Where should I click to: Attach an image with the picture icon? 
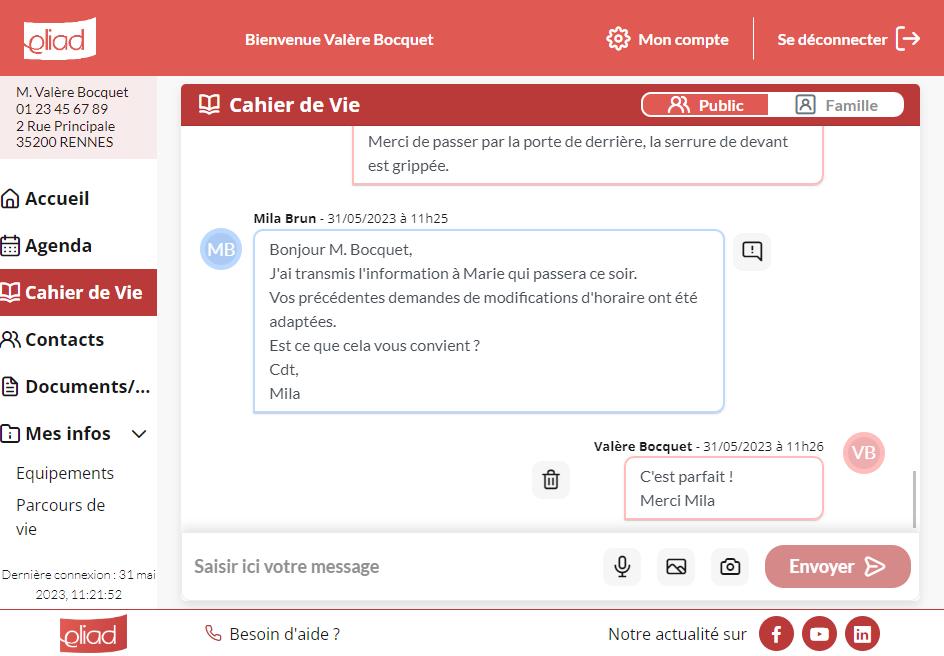pyautogui.click(x=676, y=566)
